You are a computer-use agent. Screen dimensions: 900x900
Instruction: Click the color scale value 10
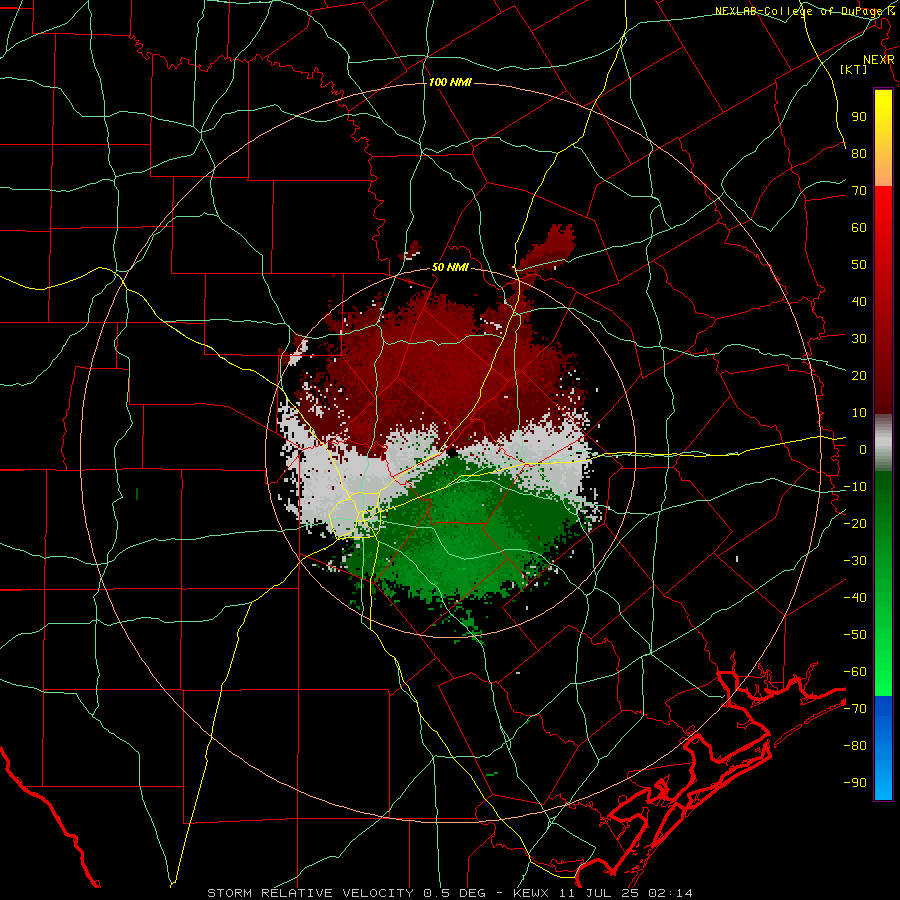[859, 413]
